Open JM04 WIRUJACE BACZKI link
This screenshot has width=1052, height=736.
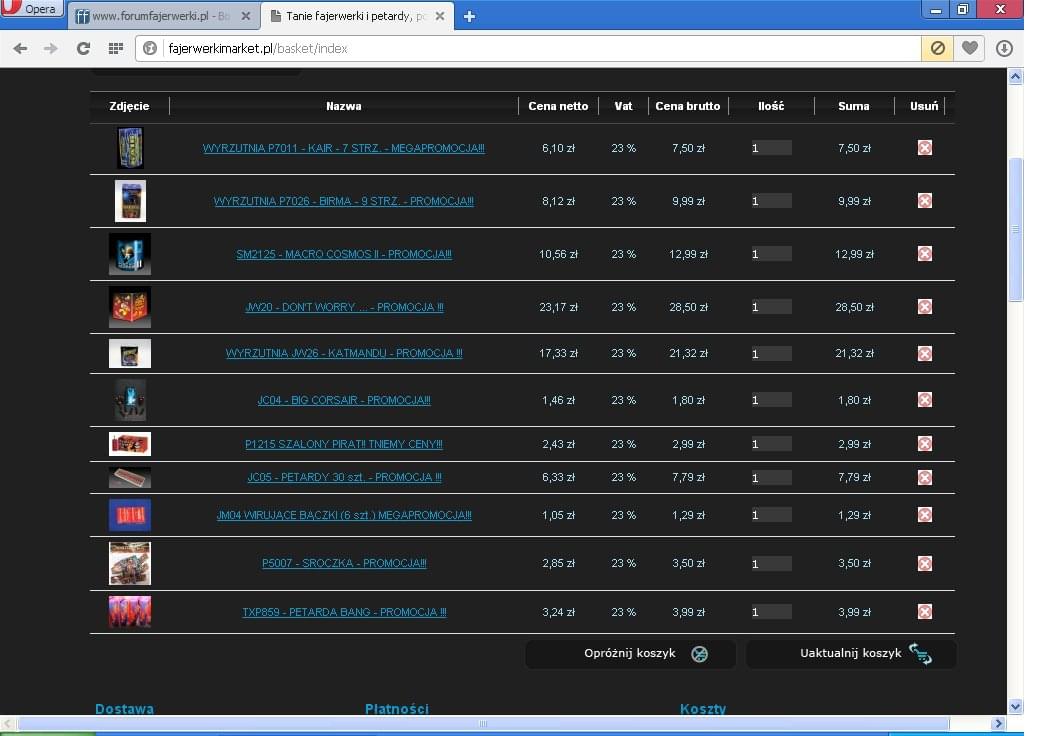pos(344,515)
